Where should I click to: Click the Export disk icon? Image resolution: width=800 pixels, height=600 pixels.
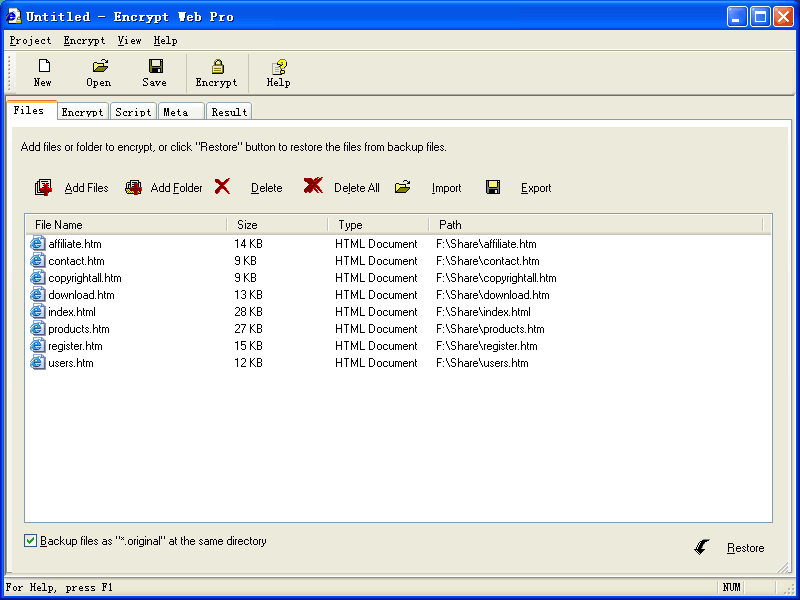point(493,187)
